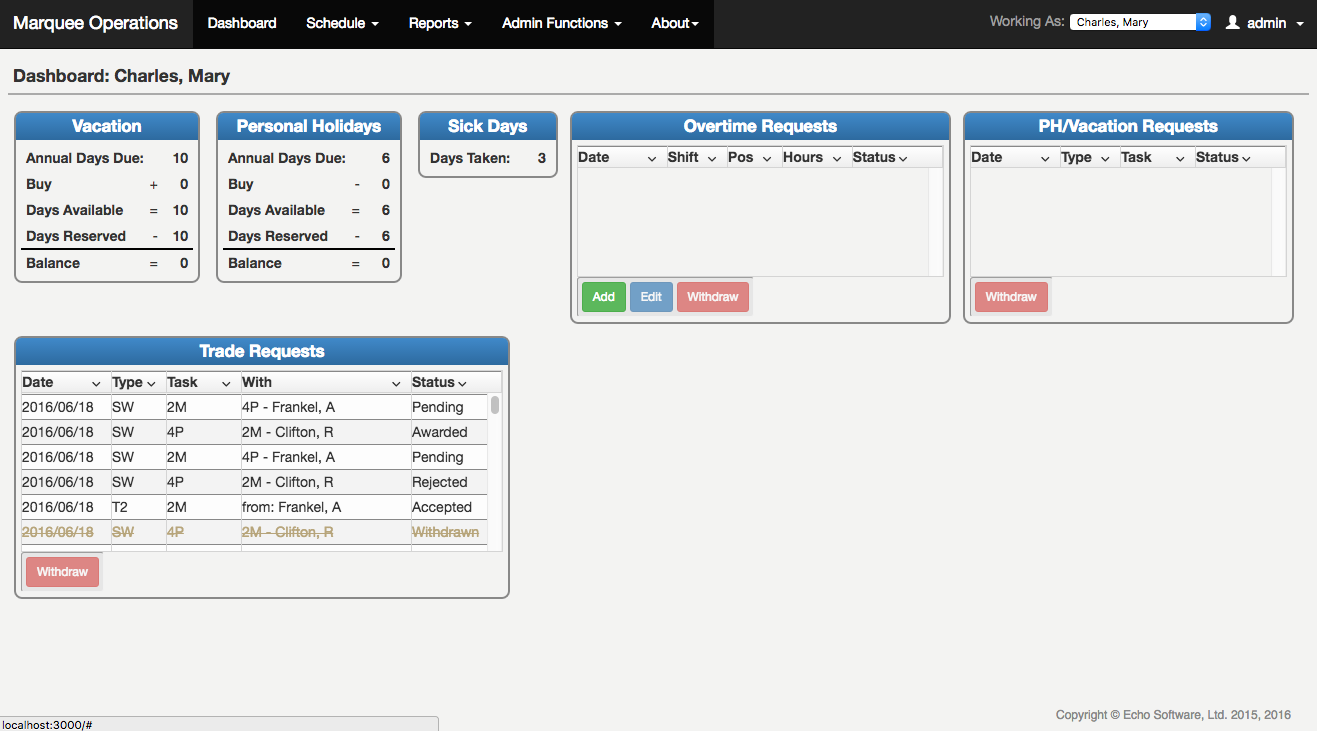Open Status column chevron in Overtime Requests
Image resolution: width=1317 pixels, height=731 pixels.
903,159
